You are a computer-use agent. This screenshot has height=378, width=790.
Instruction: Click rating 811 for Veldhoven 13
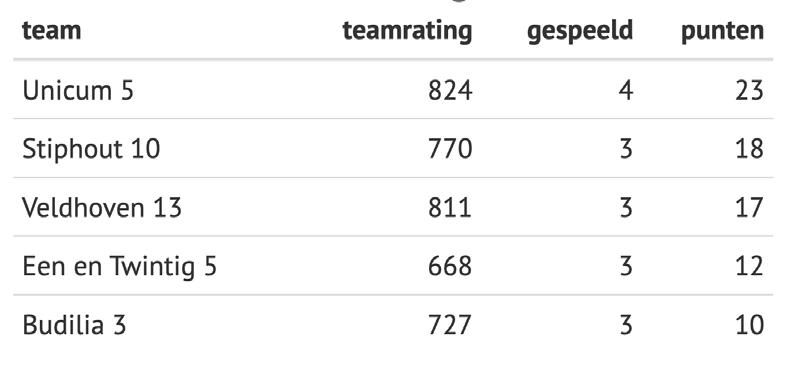[450, 208]
